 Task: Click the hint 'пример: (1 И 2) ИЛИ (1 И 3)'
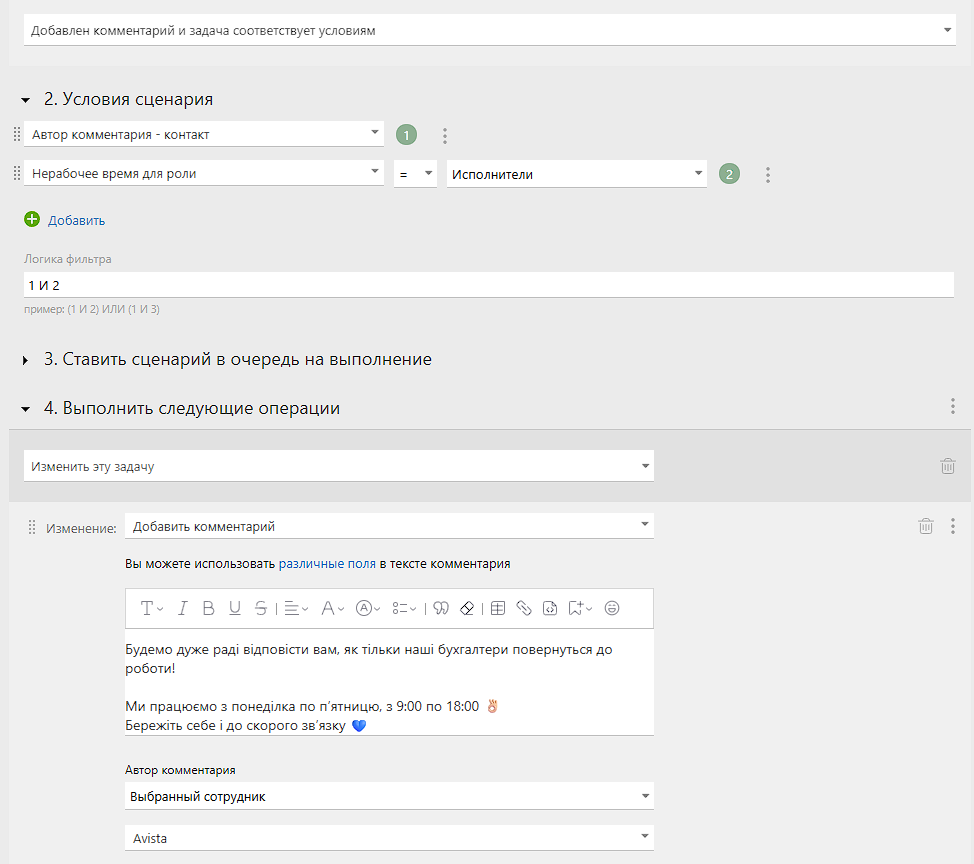[x=92, y=309]
